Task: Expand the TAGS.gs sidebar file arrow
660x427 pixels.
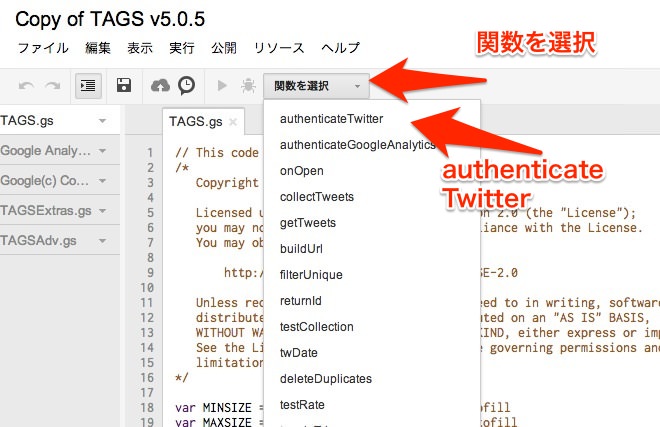Action: 102,121
